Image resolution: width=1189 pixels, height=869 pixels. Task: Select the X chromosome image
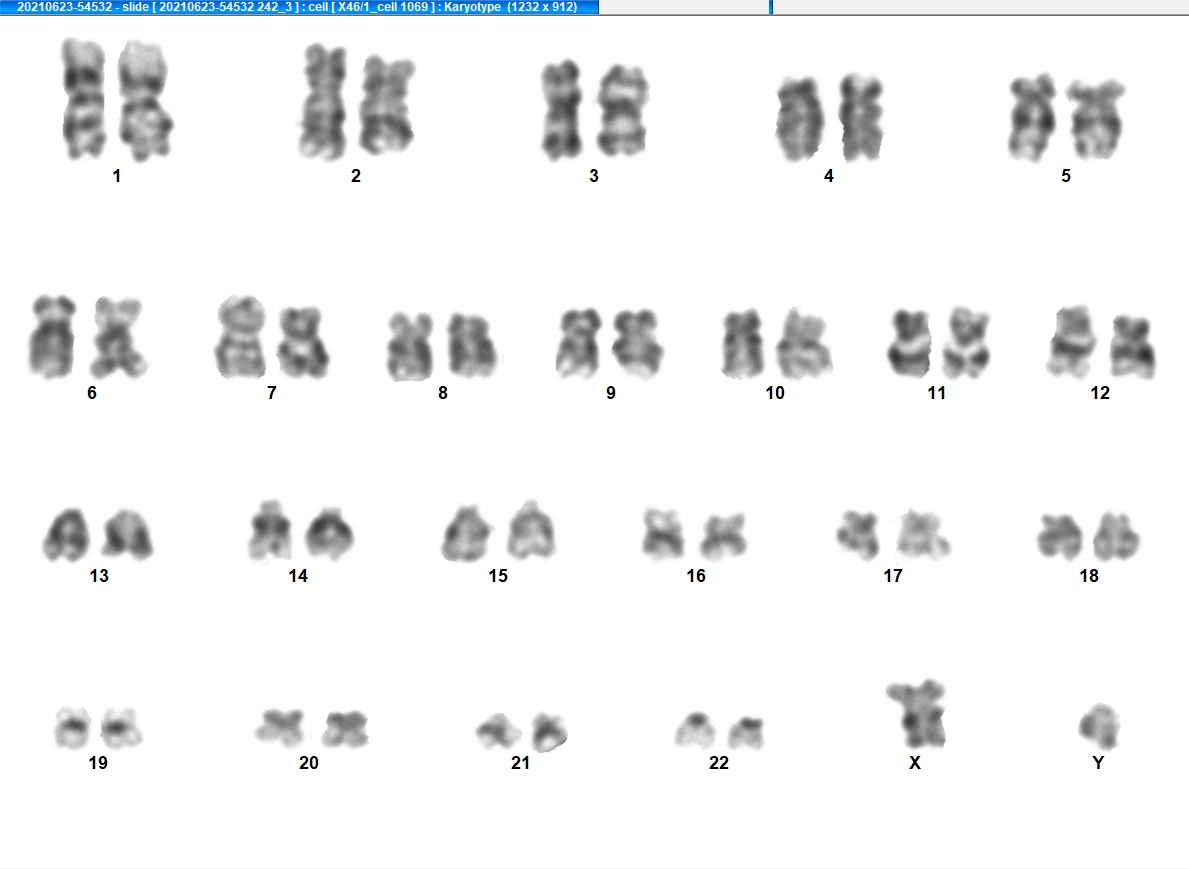click(916, 714)
